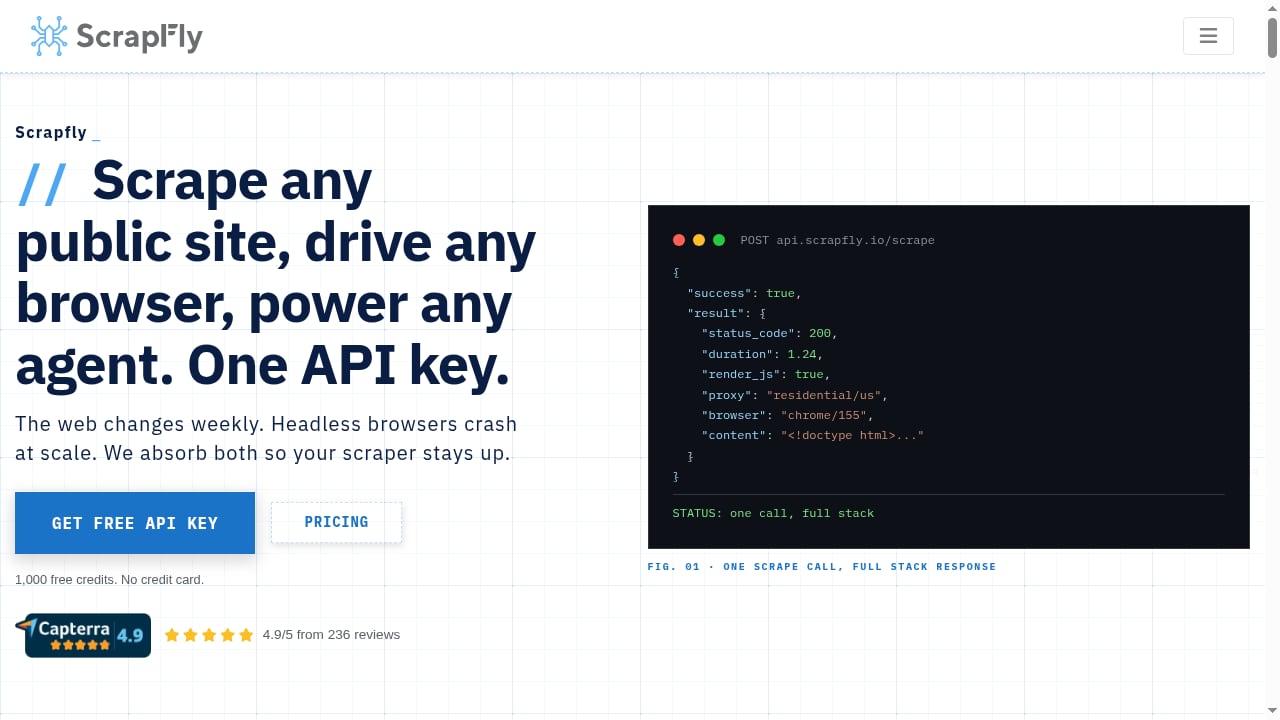
Task: Click the "success": true line
Action: coord(744,293)
